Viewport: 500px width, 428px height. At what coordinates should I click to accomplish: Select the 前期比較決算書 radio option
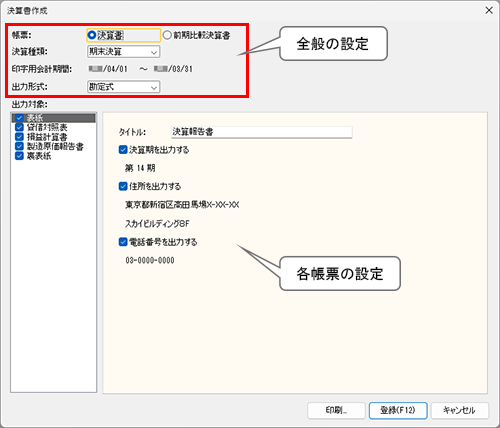click(167, 35)
